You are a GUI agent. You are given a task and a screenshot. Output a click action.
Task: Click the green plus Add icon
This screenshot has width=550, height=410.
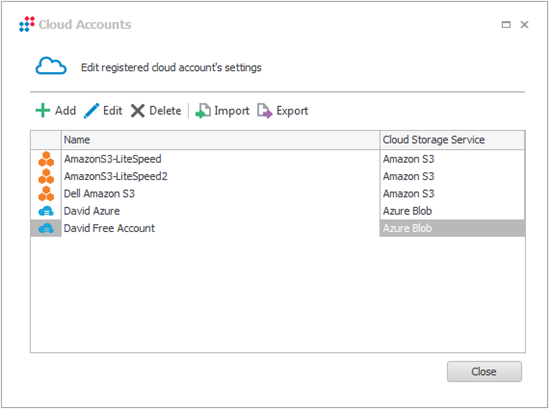(x=43, y=110)
